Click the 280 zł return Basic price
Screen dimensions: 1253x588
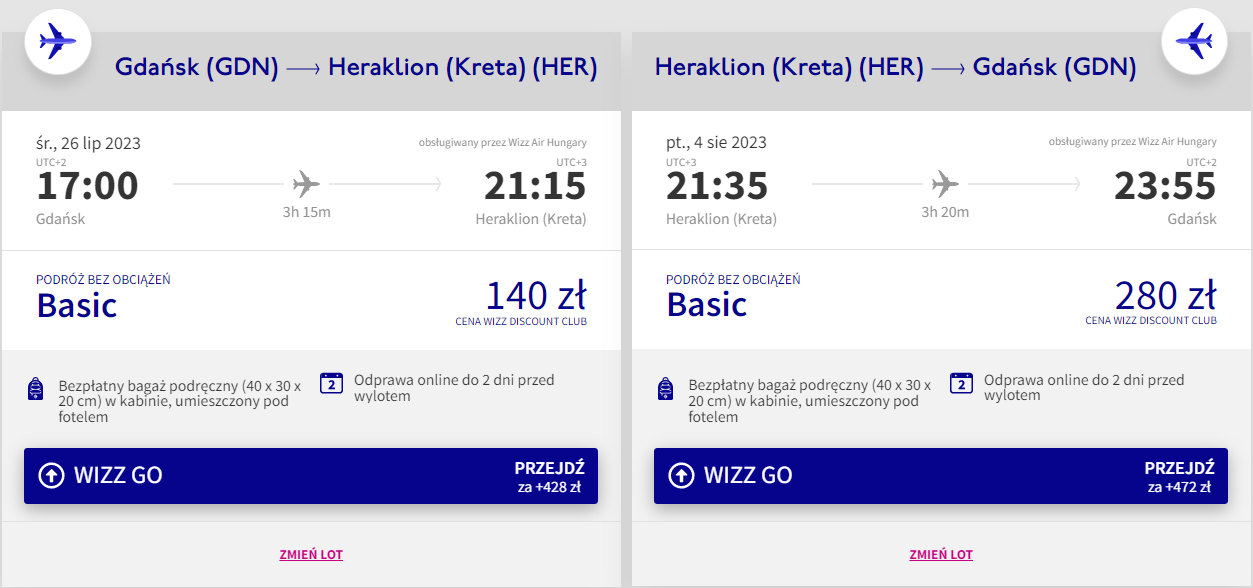coord(1165,296)
